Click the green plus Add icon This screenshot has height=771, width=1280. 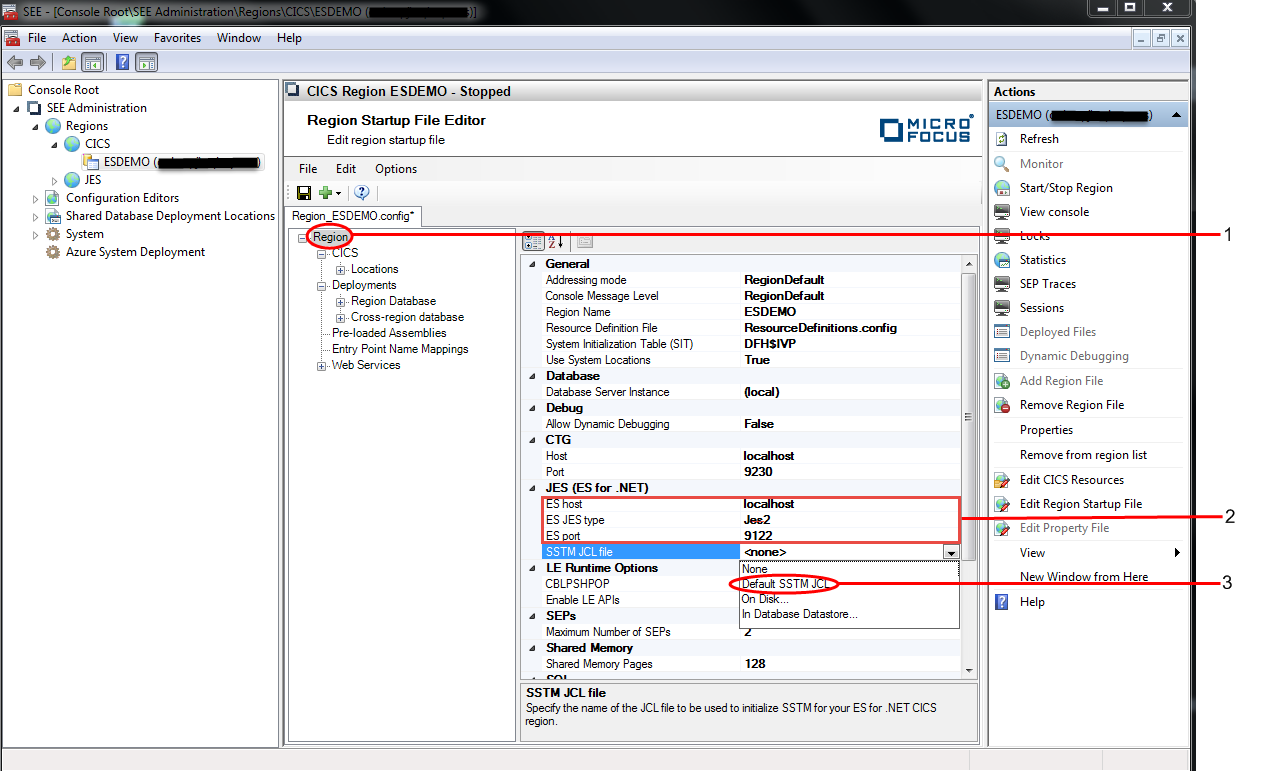[x=325, y=193]
